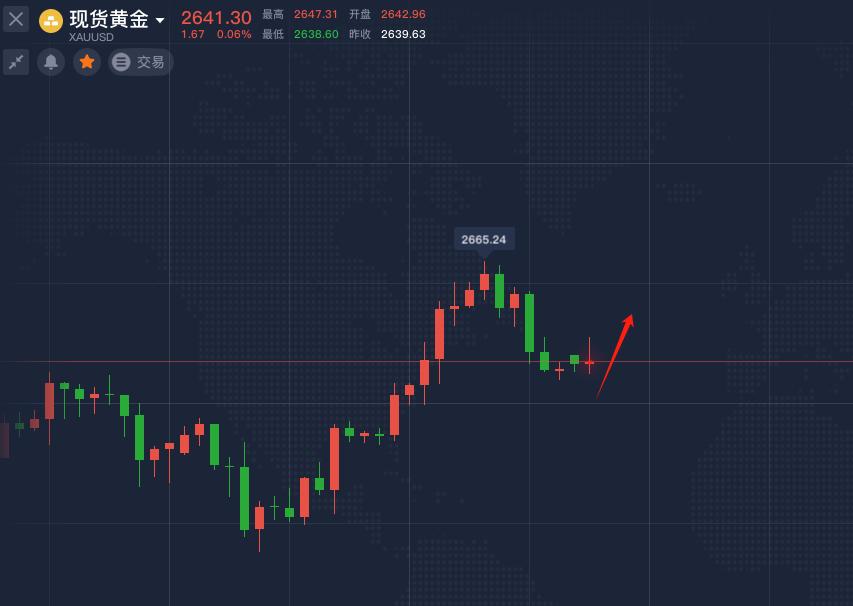This screenshot has width=853, height=606.
Task: Shrink chart with the collapse arrows icon
Action: pyautogui.click(x=16, y=62)
